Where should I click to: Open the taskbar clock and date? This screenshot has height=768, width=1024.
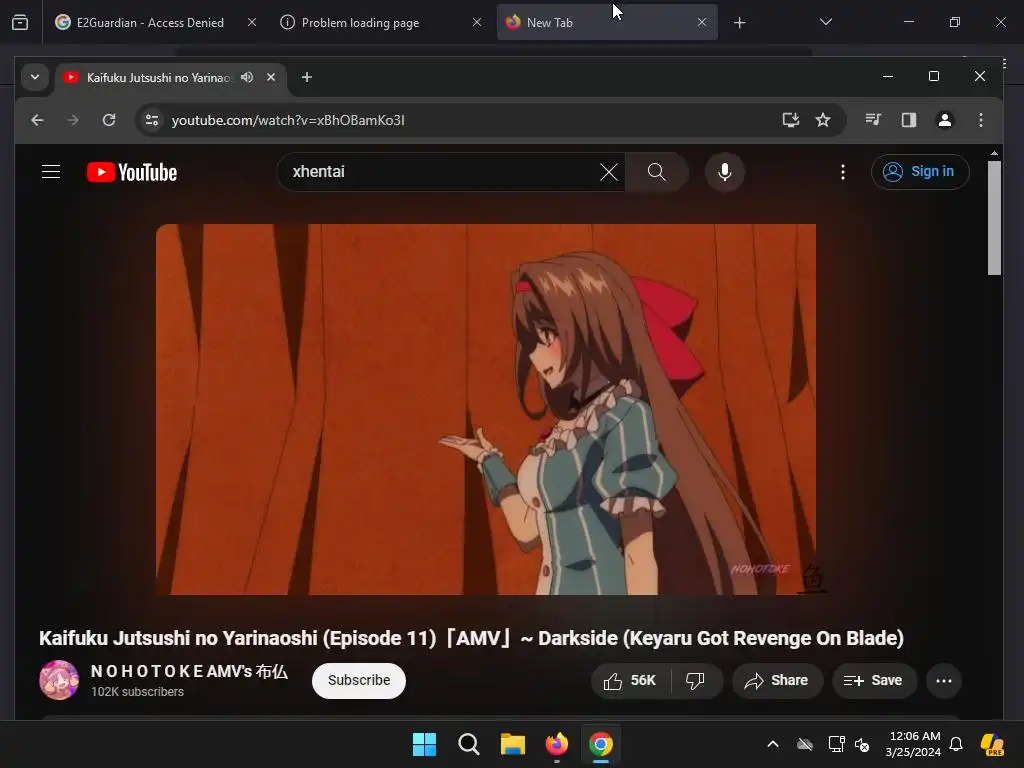tap(913, 744)
